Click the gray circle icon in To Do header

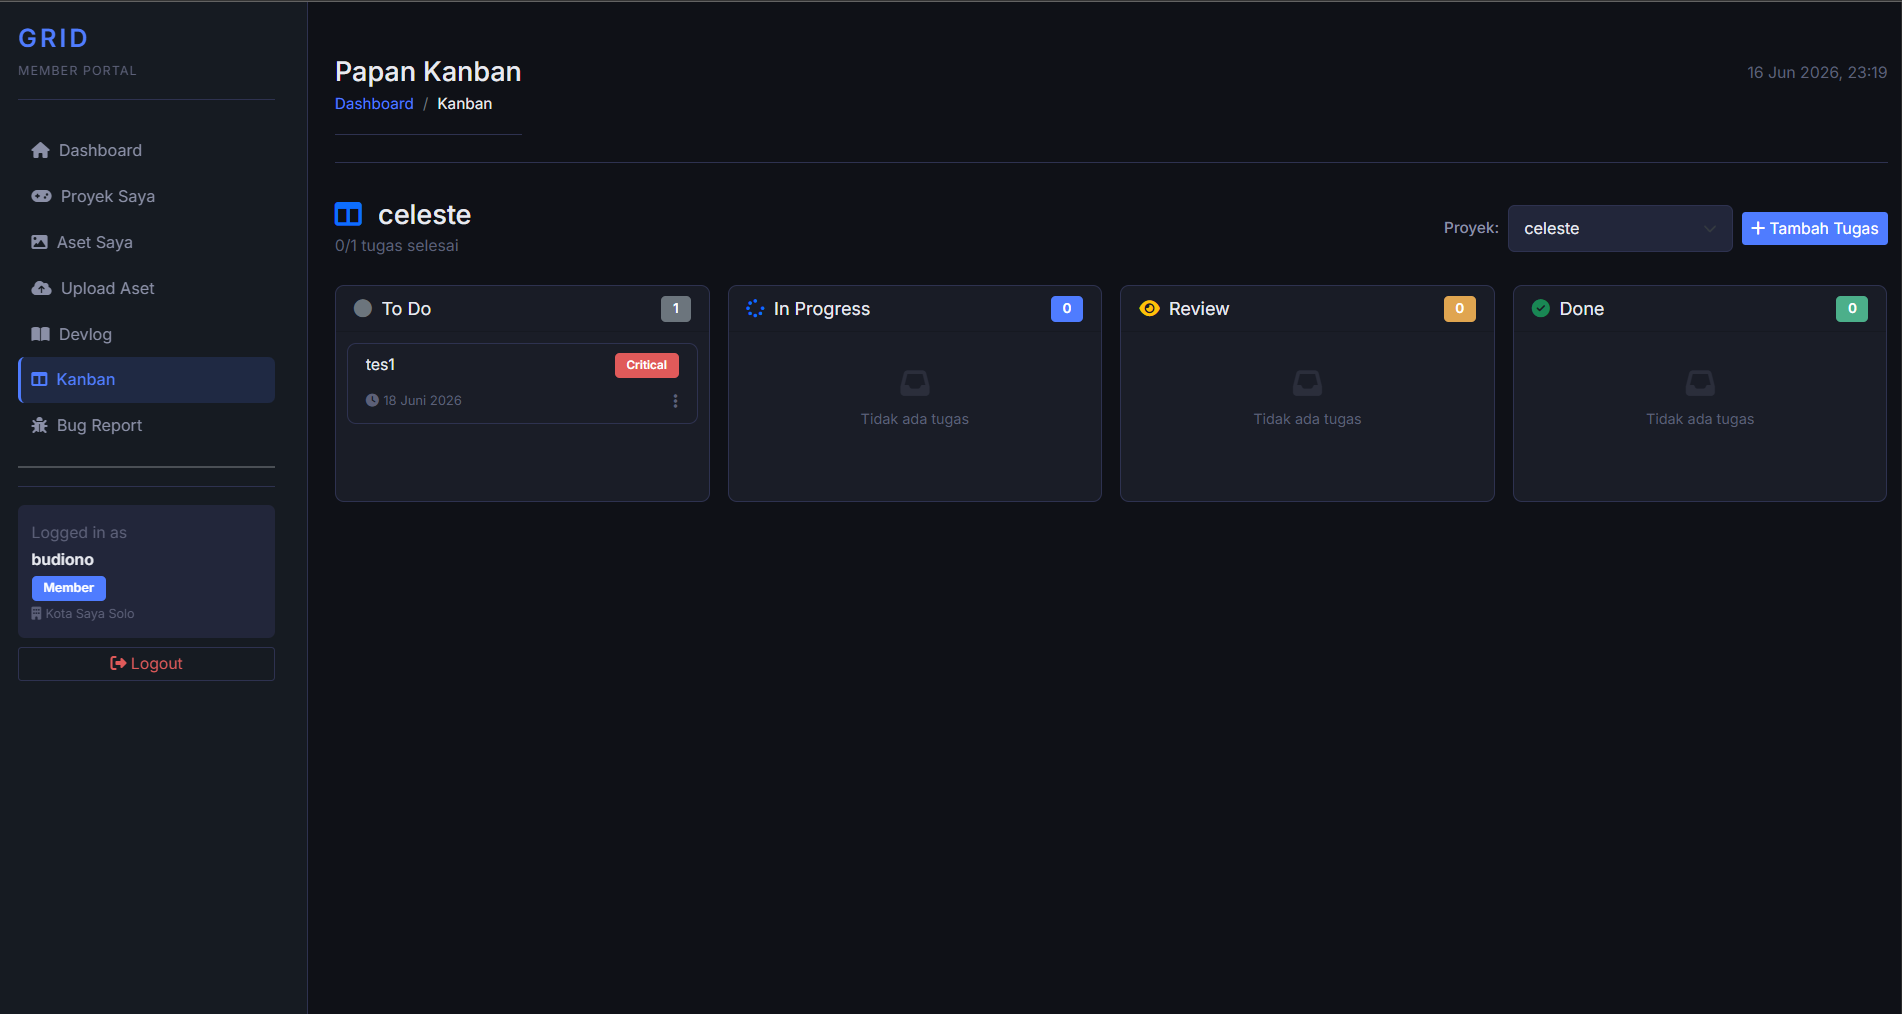pyautogui.click(x=363, y=308)
